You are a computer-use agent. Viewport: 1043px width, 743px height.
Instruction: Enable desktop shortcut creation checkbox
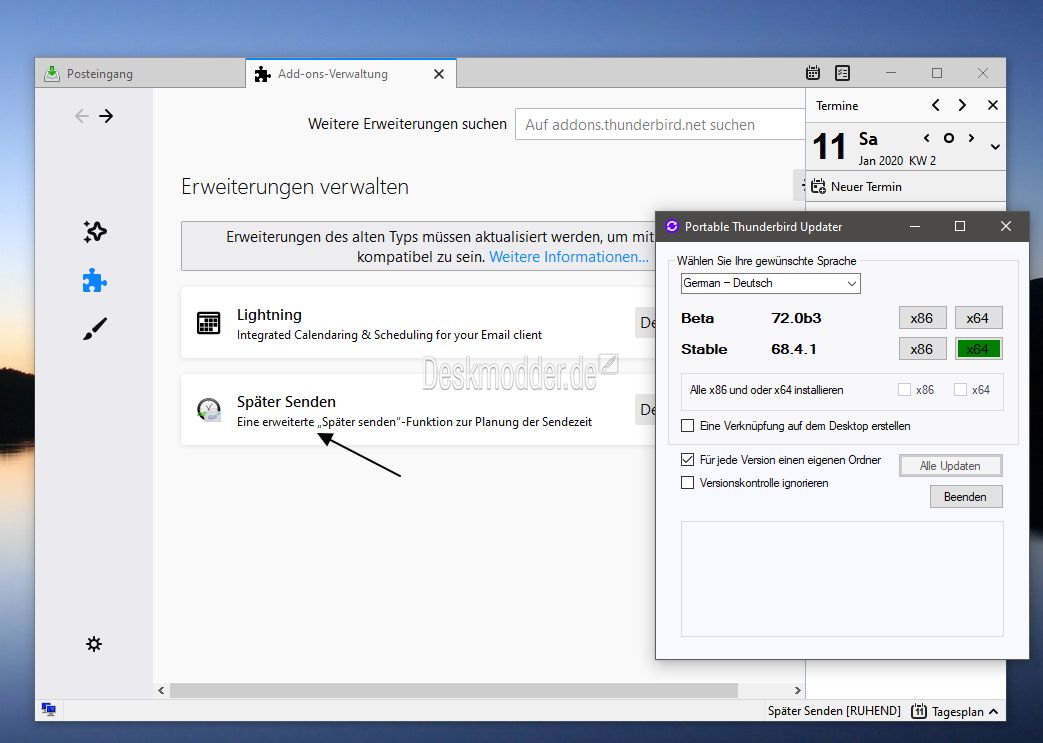point(688,426)
